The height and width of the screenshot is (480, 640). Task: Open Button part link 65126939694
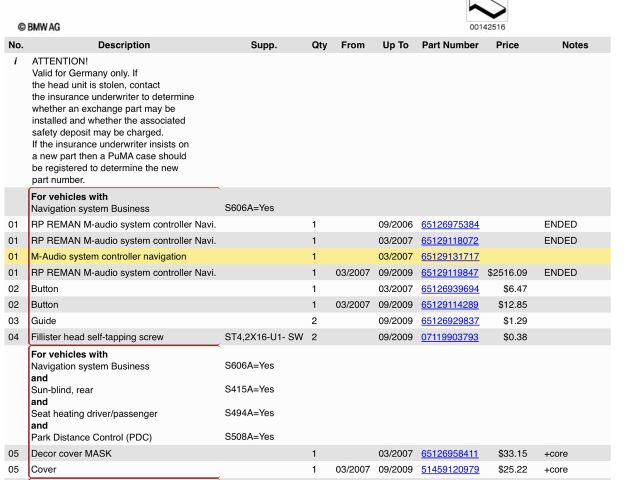tap(450, 289)
